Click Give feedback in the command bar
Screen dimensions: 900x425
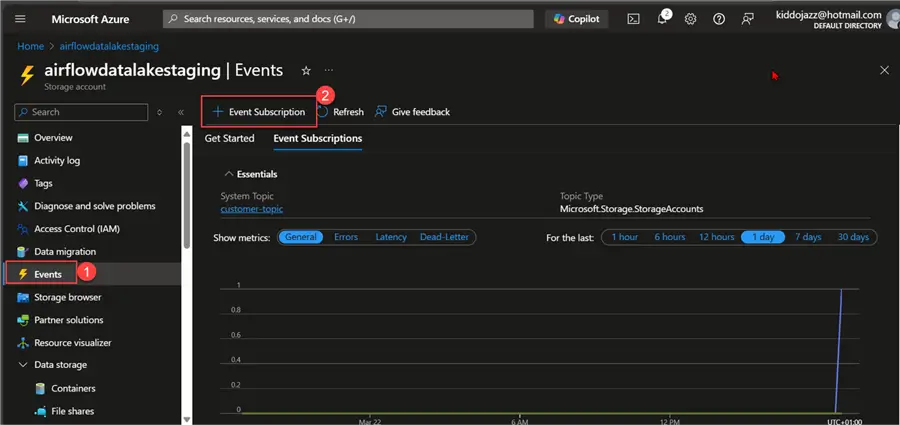point(412,112)
